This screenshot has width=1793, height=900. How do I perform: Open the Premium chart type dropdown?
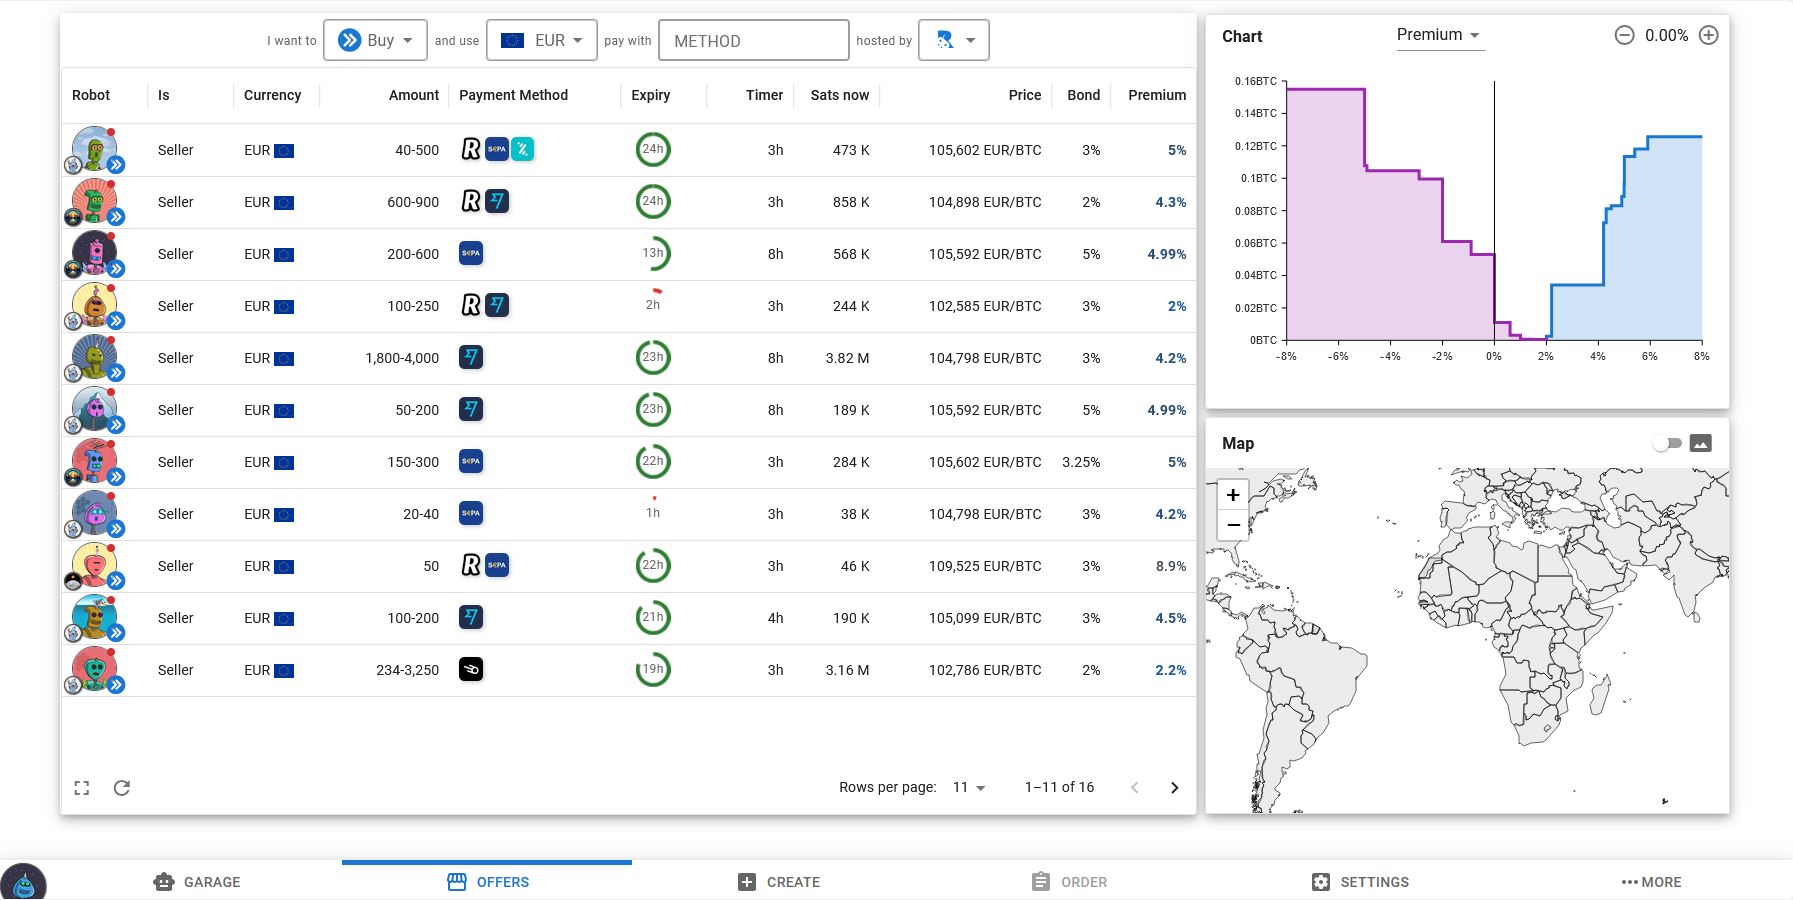pyautogui.click(x=1438, y=35)
